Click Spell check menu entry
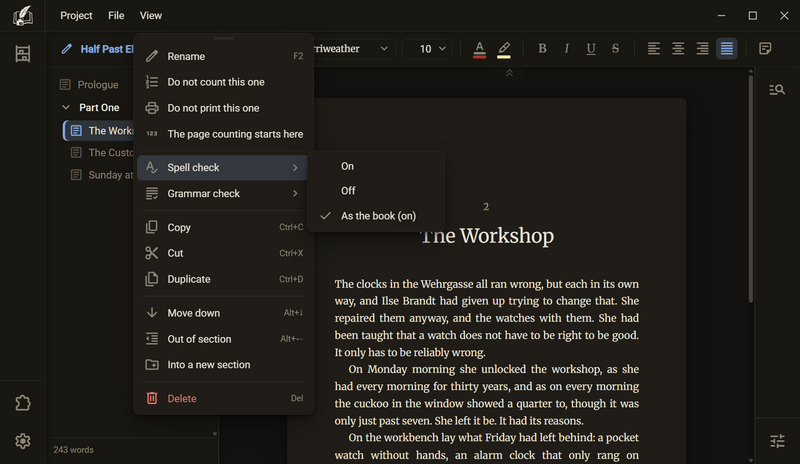The height and width of the screenshot is (464, 800). tap(223, 167)
